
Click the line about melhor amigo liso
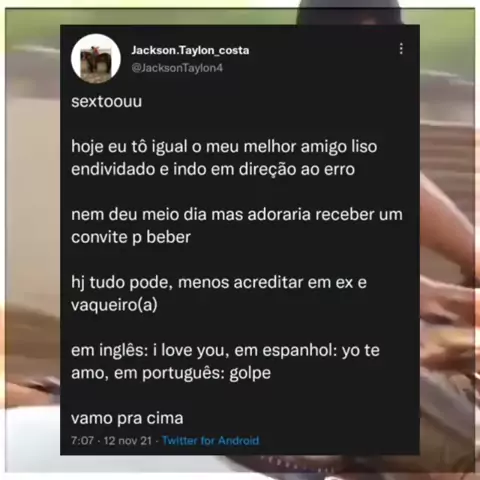point(224,147)
